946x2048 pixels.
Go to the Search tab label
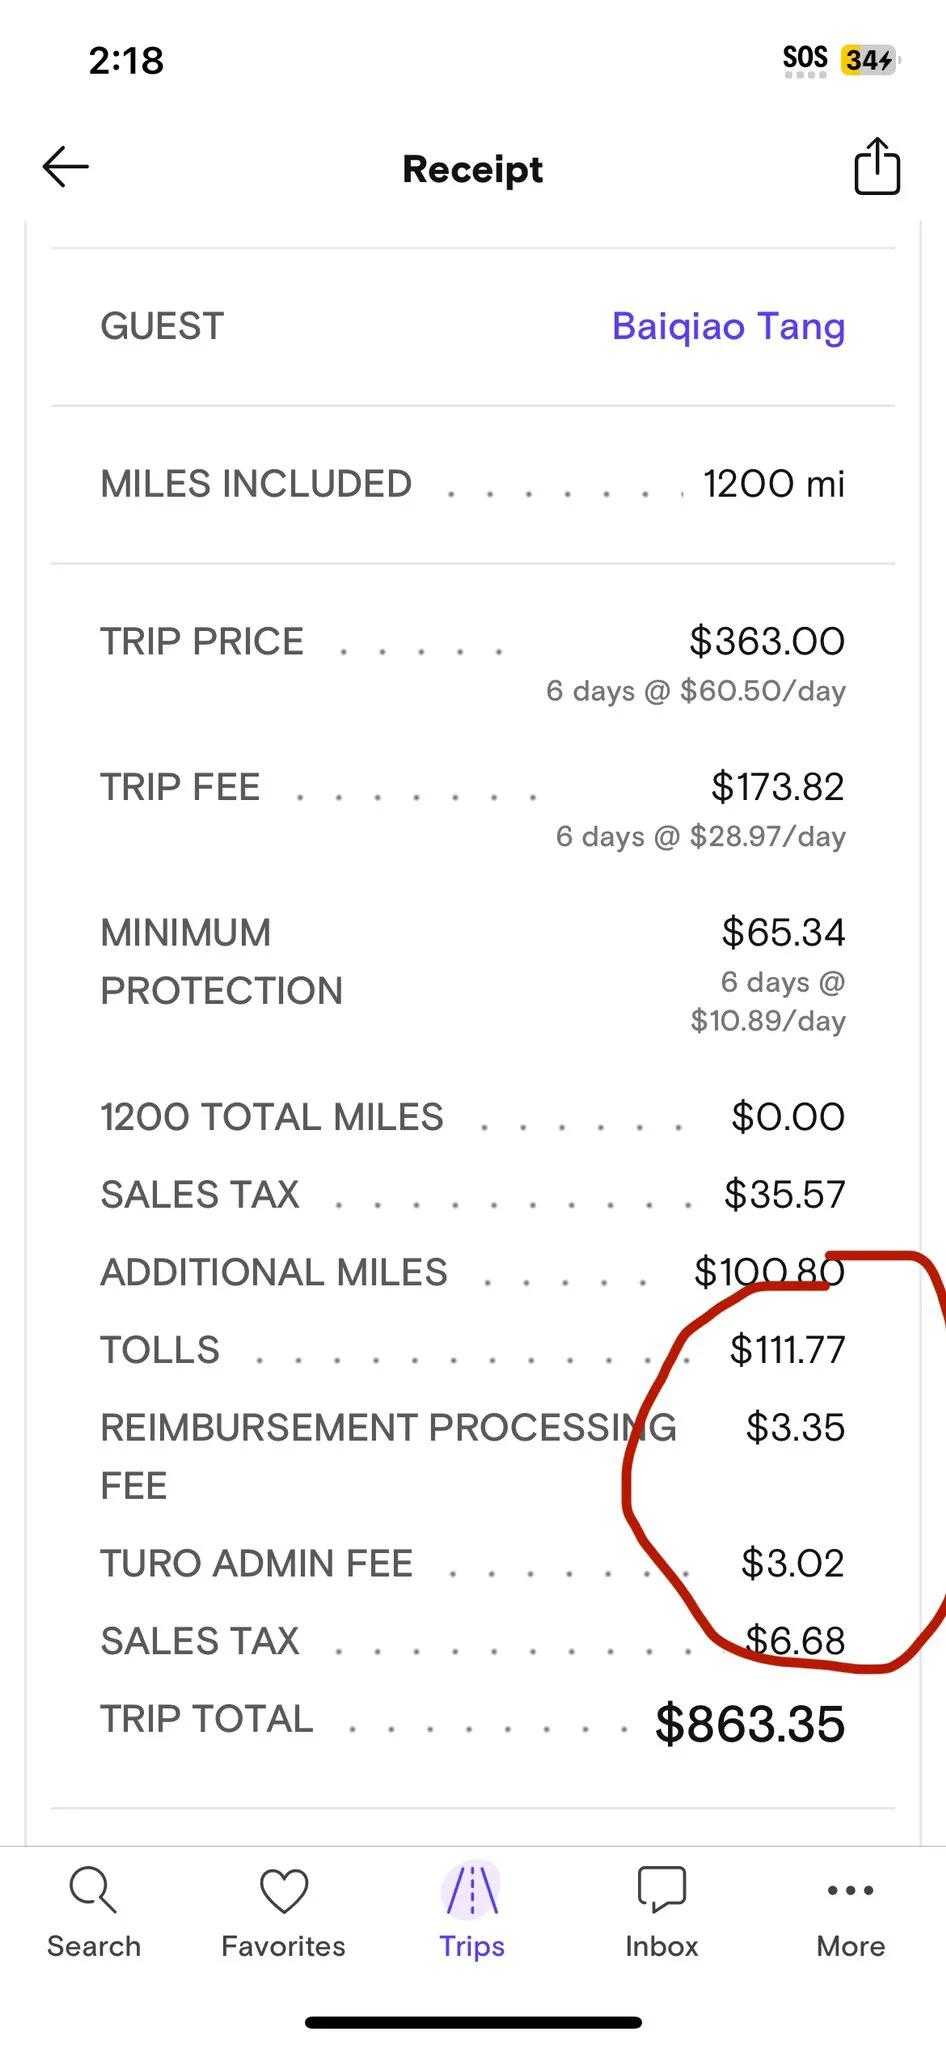[x=93, y=1946]
